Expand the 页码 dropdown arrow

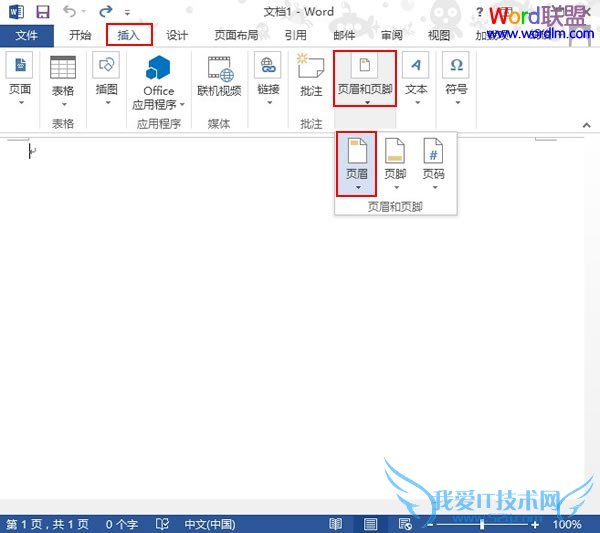[435, 187]
